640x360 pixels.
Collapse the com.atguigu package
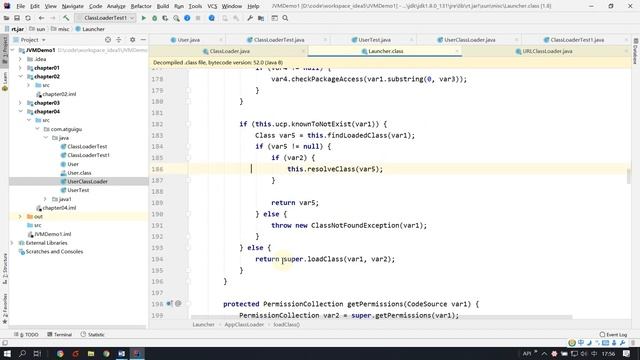(37, 129)
